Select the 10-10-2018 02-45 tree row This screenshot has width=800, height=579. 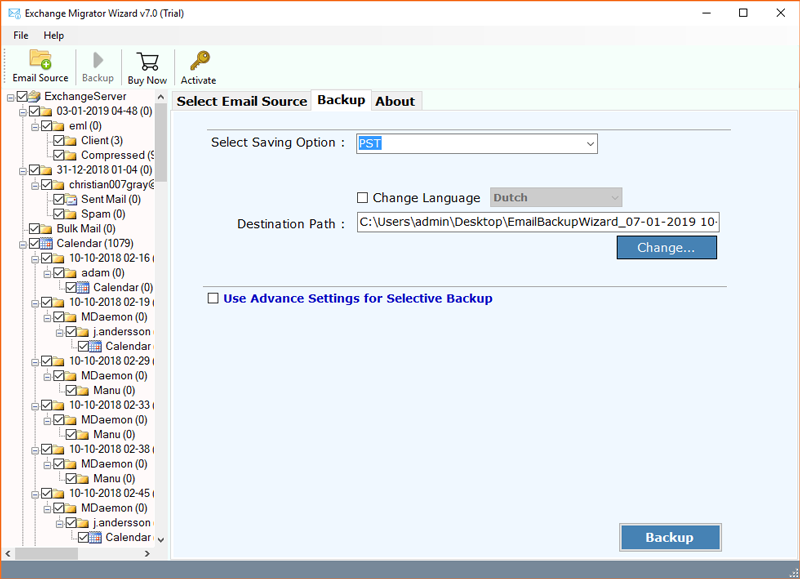click(110, 493)
